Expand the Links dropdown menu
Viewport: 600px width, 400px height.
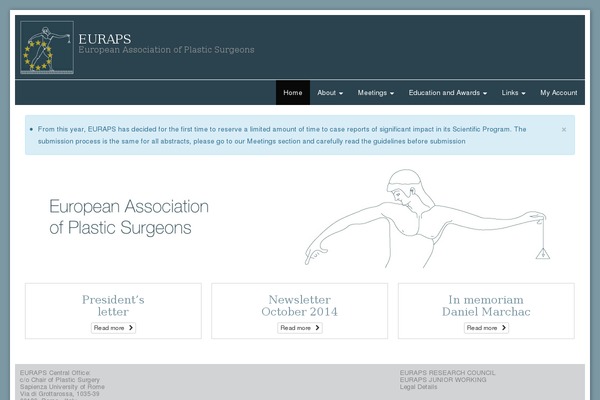click(x=514, y=93)
